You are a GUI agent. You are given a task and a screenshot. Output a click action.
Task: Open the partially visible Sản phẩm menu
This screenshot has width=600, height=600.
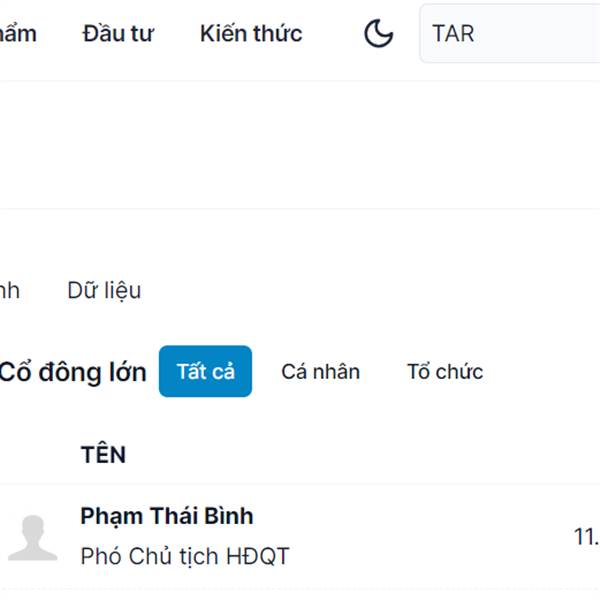18,34
